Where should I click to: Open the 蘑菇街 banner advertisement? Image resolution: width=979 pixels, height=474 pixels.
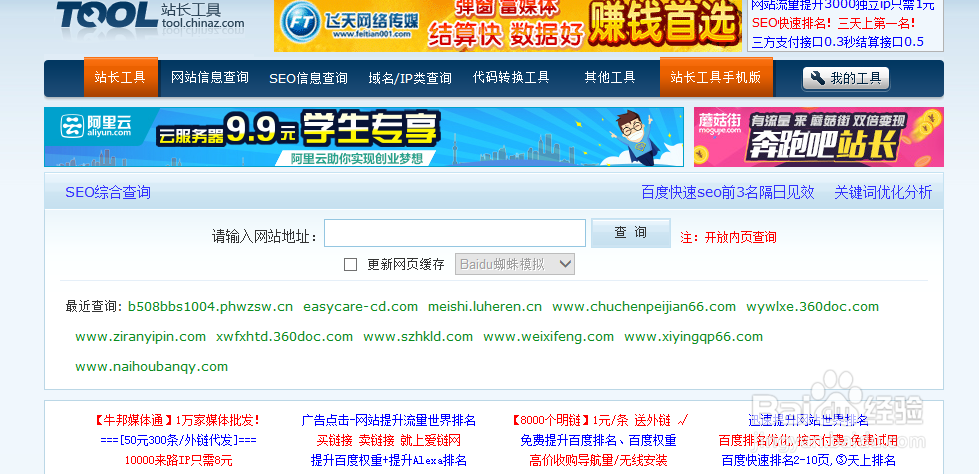[x=819, y=137]
